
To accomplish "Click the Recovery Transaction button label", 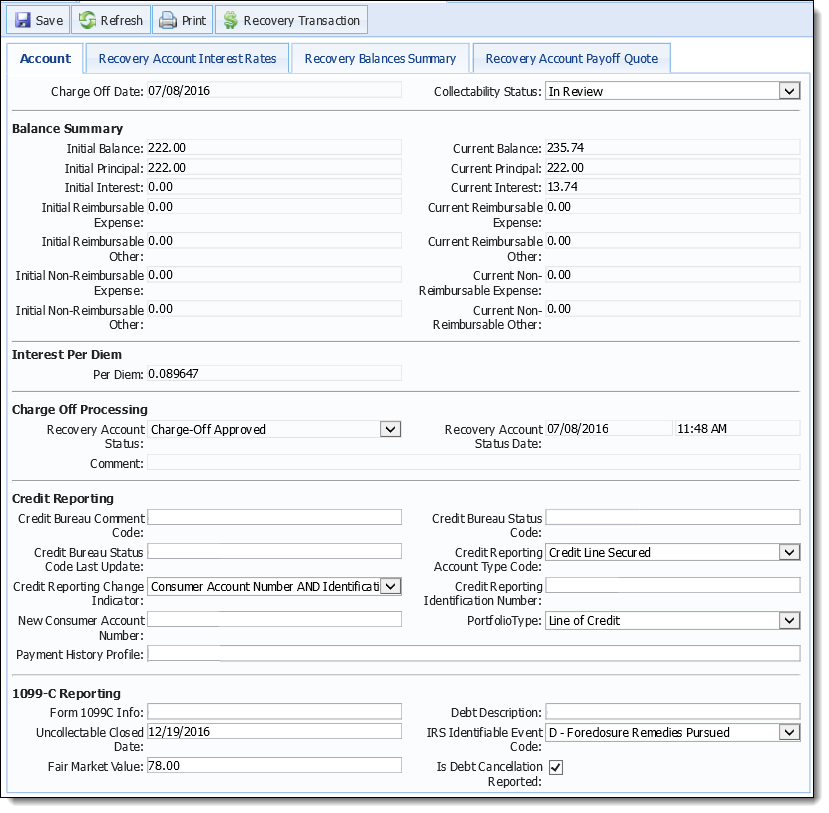I will 301,21.
